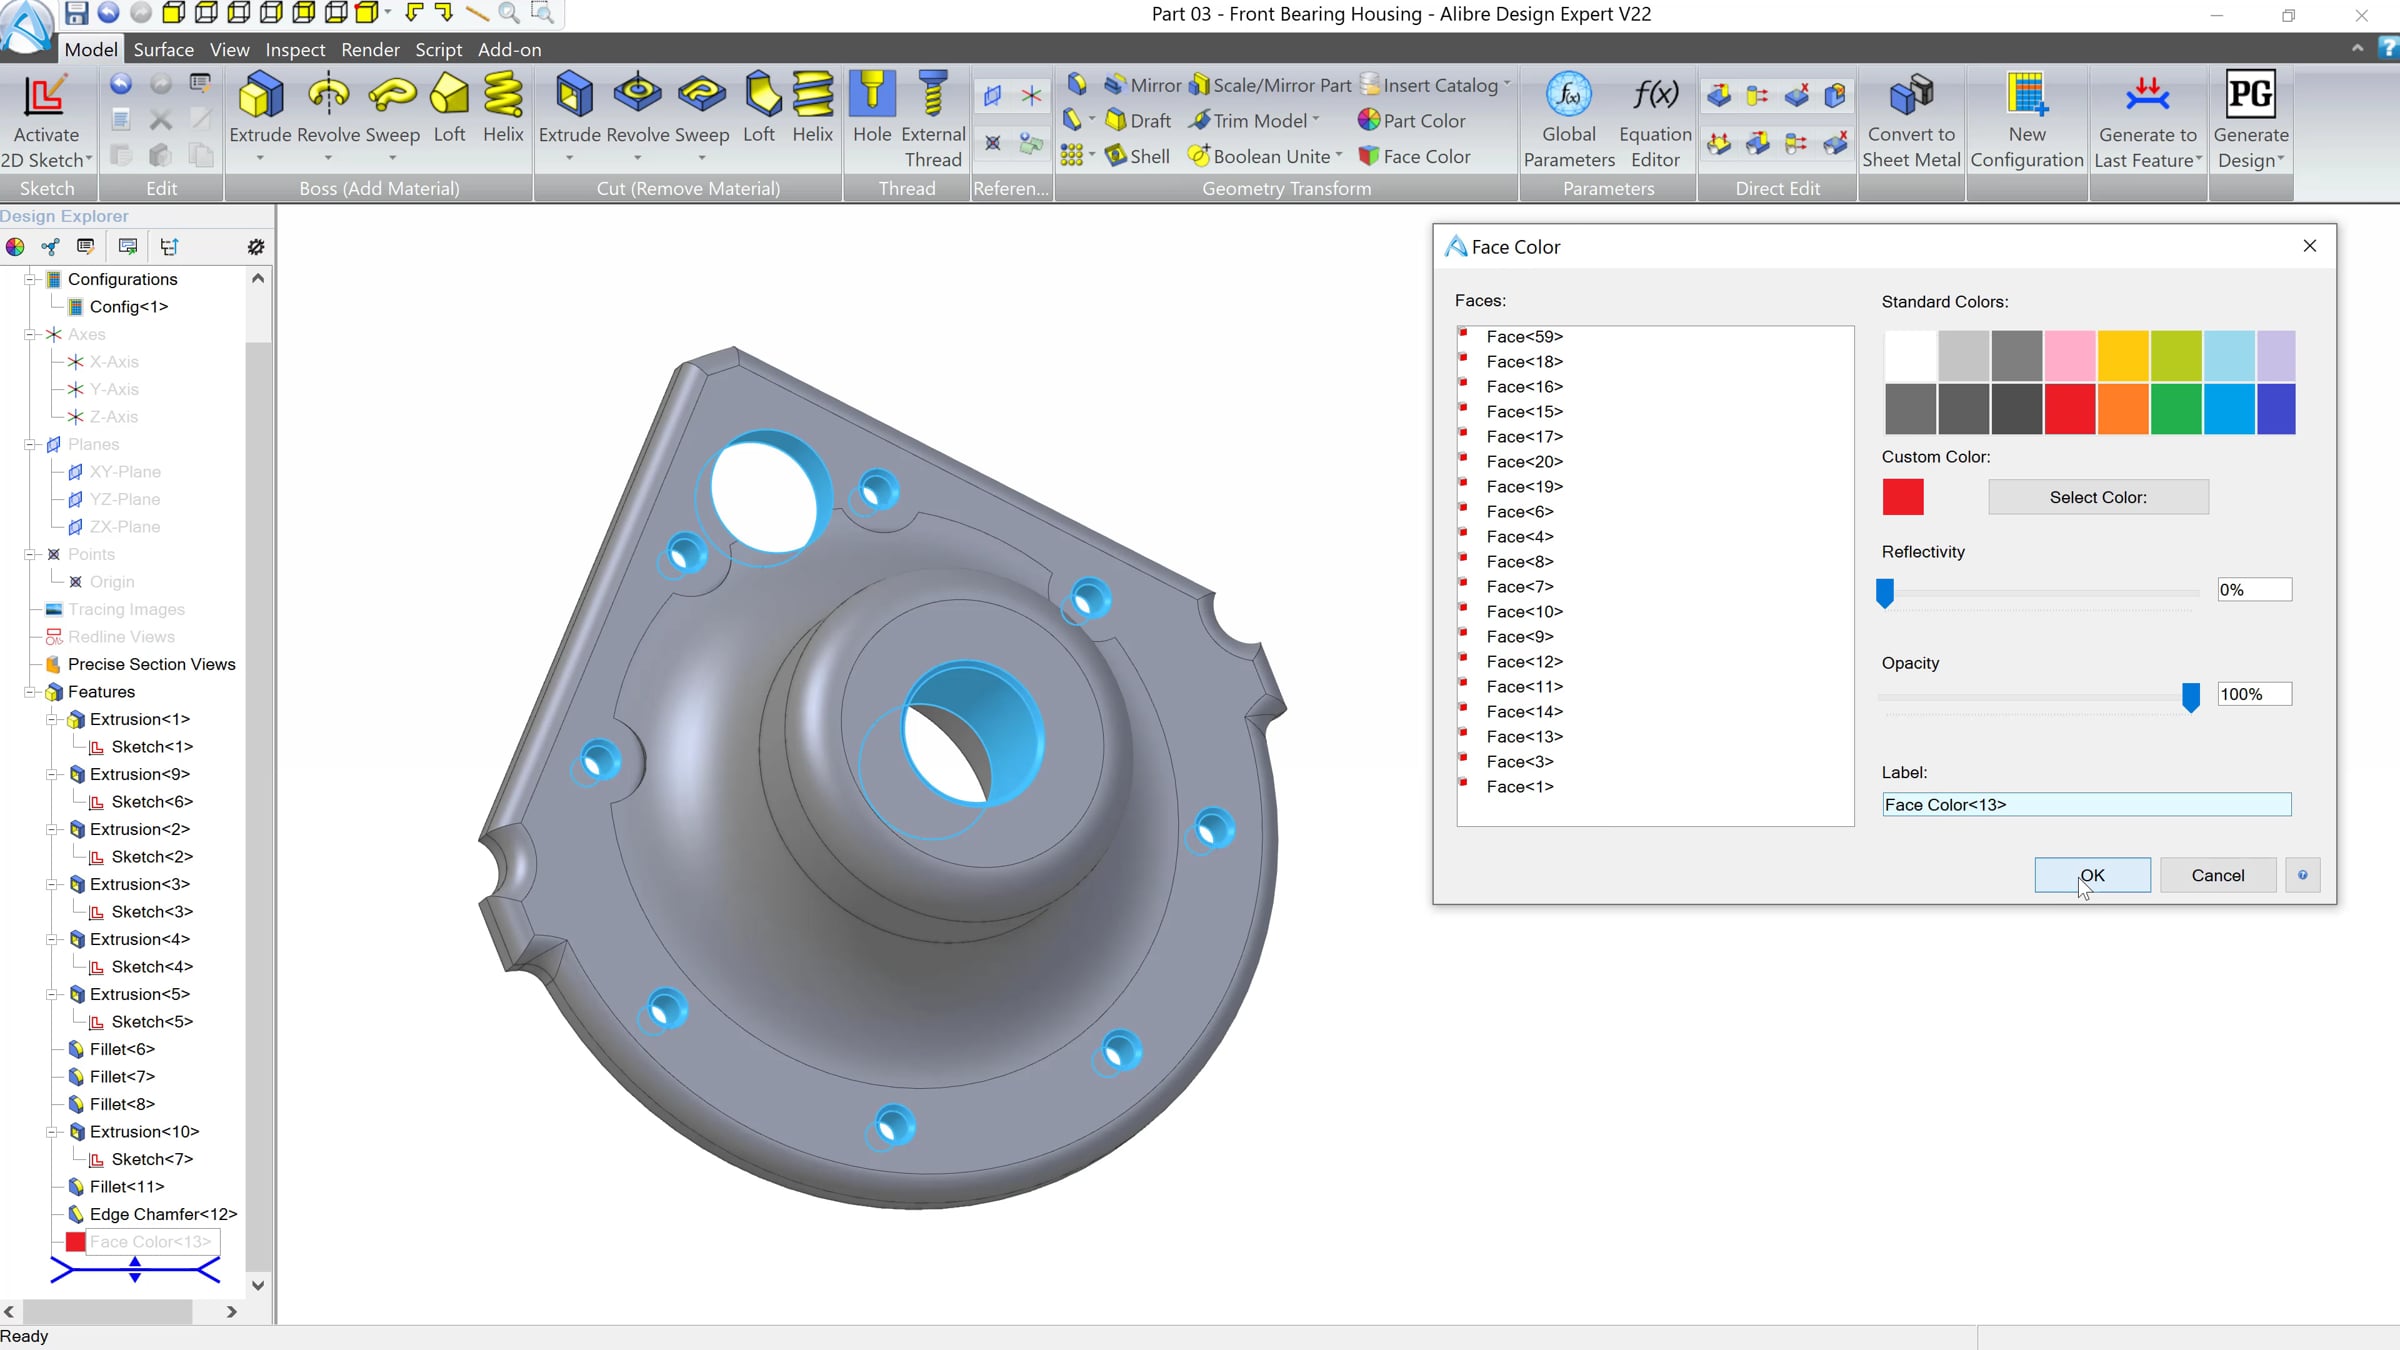The width and height of the screenshot is (2400, 1350).
Task: Open the Render tab
Action: pyautogui.click(x=370, y=49)
